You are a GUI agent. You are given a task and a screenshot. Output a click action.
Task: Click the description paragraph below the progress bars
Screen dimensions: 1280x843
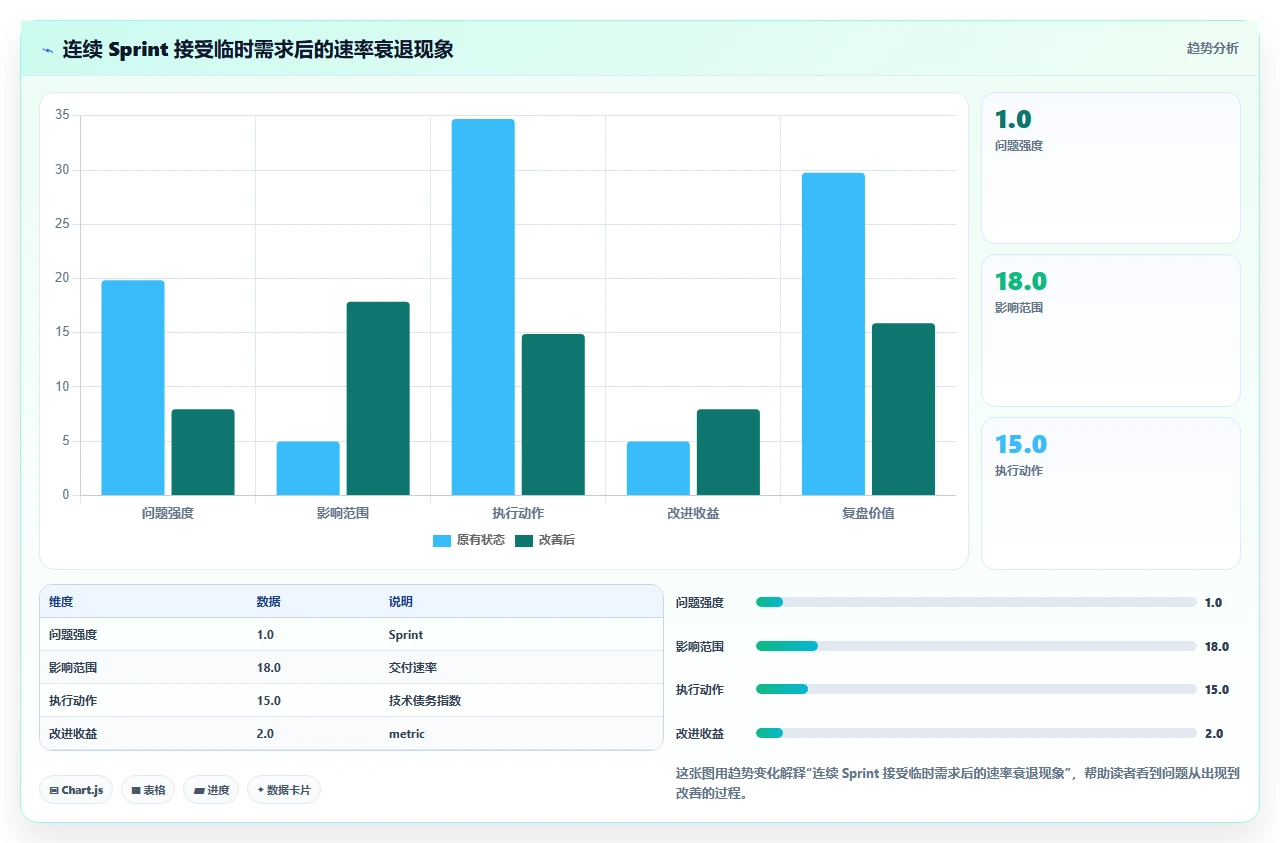(957, 783)
